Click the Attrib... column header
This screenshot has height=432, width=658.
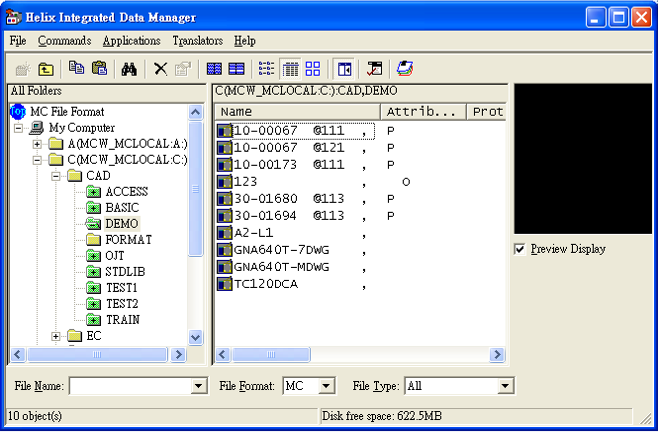(423, 112)
